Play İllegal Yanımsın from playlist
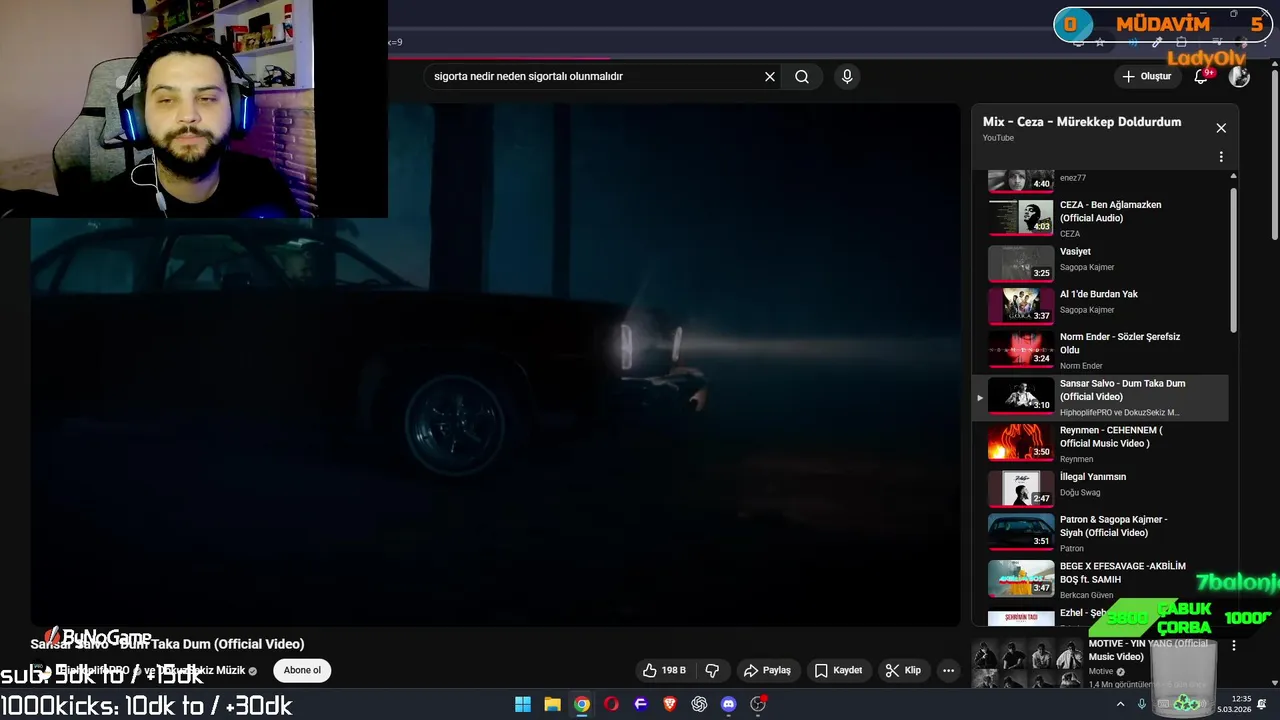The width and height of the screenshot is (1280, 720). coord(1100,489)
